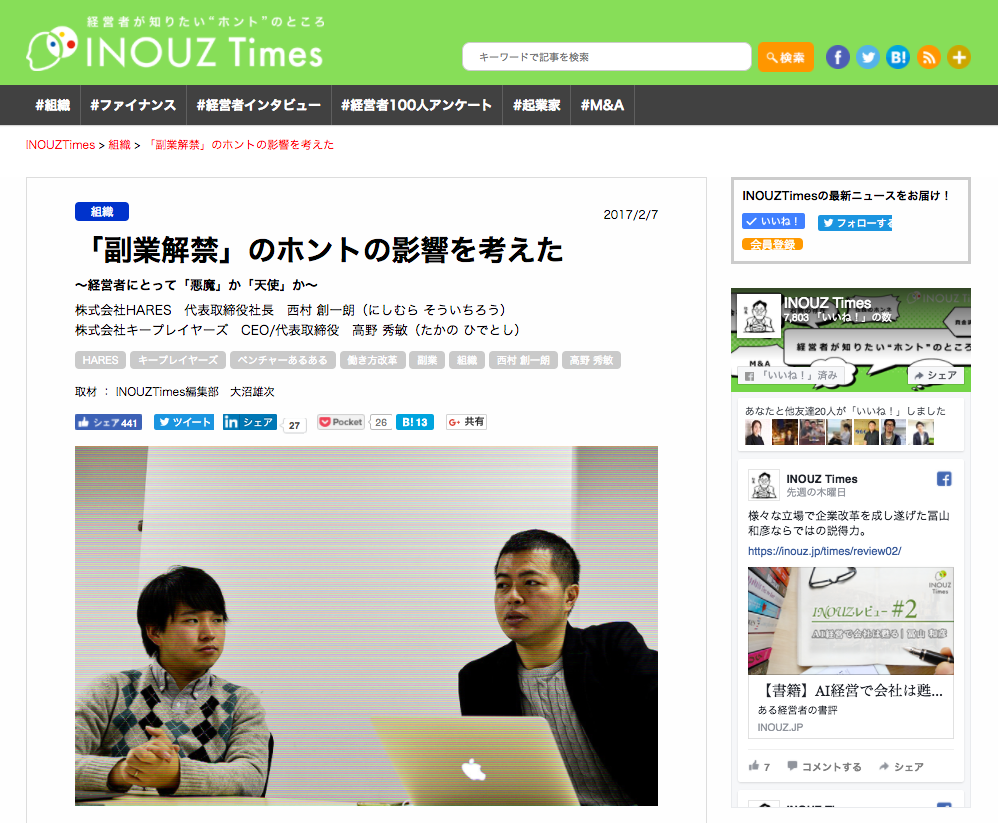Select the #経営者インタビュー menu item
The width and height of the screenshot is (998, 823).
[258, 105]
